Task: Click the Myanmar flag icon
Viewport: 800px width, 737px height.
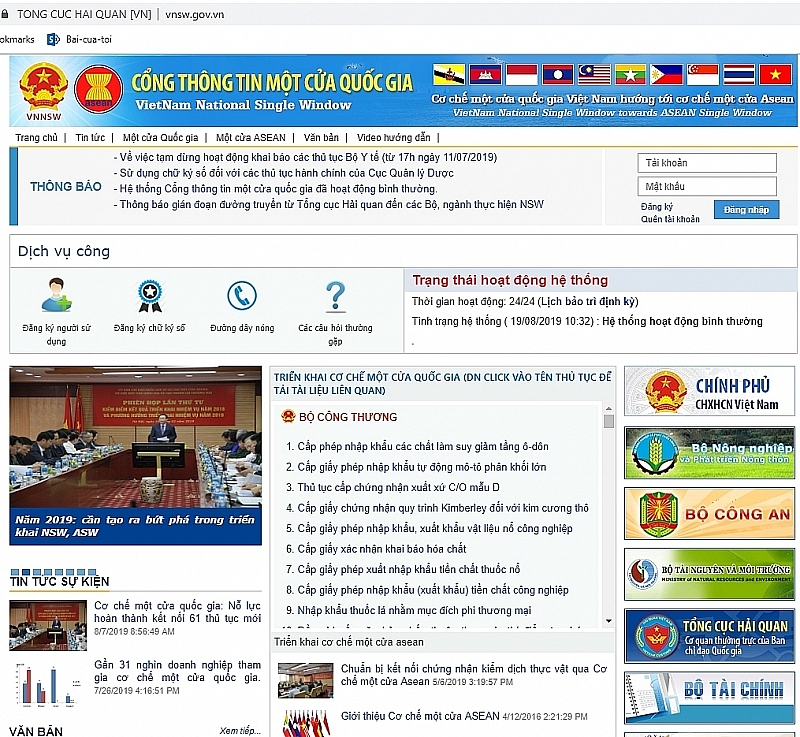Action: [631, 74]
